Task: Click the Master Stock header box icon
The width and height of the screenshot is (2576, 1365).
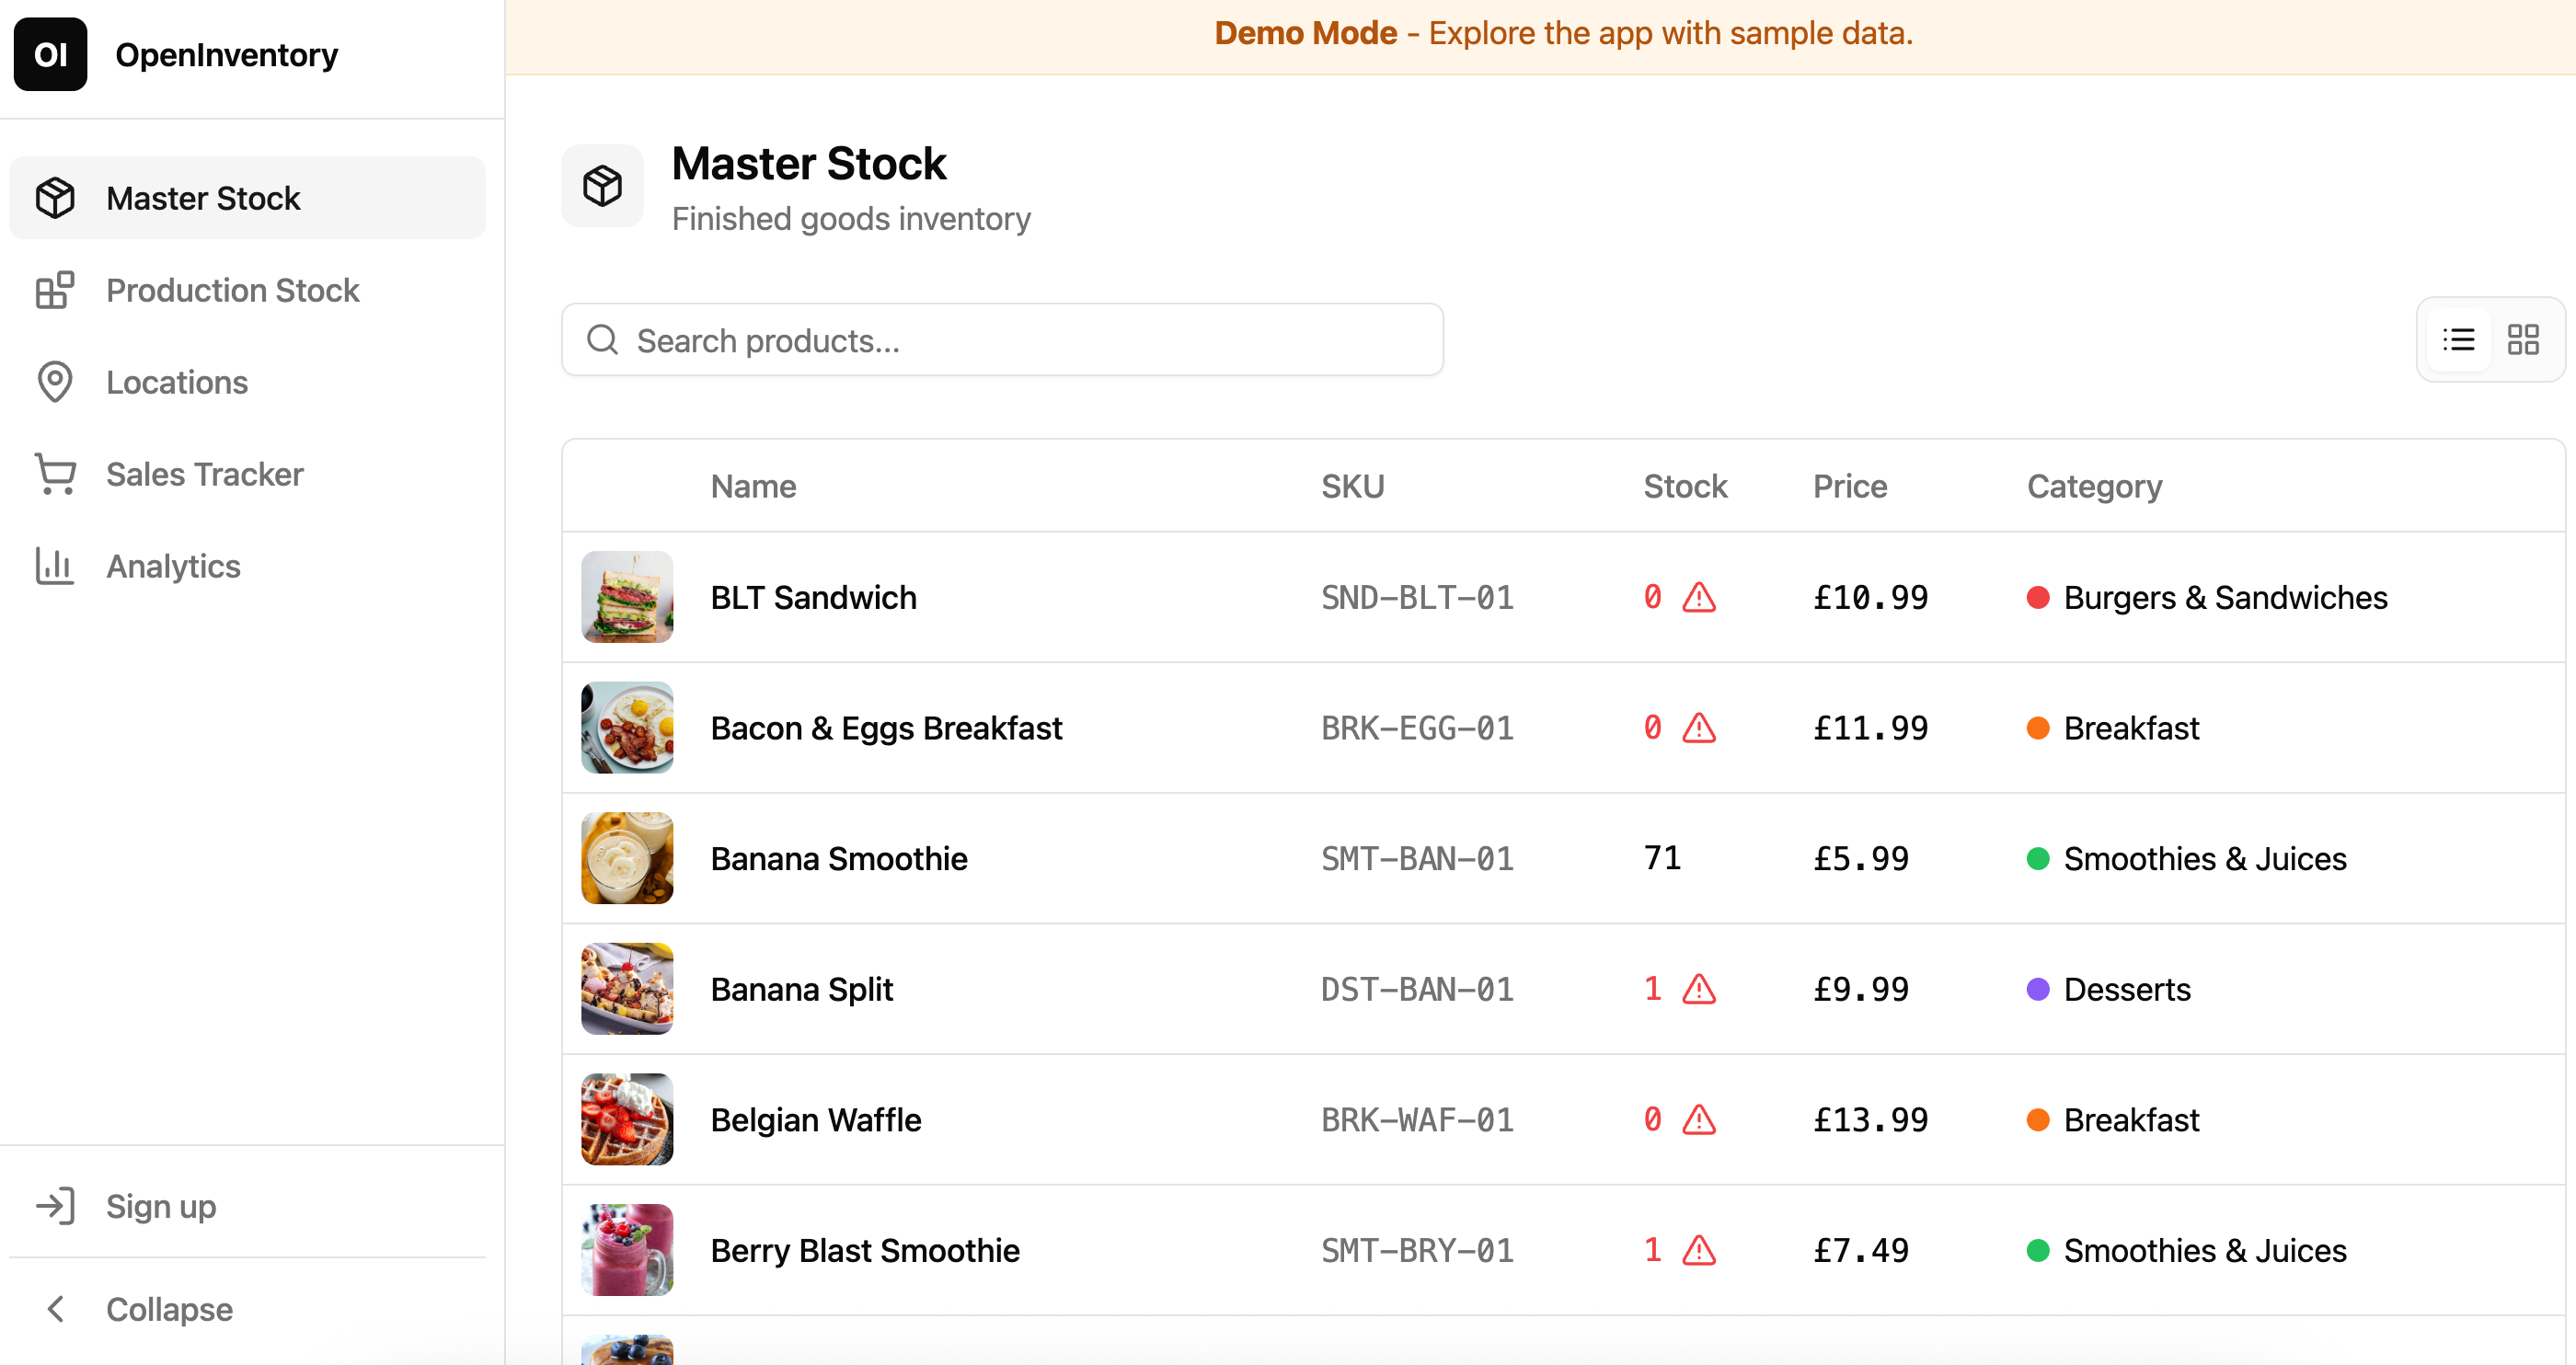Action: [x=602, y=186]
